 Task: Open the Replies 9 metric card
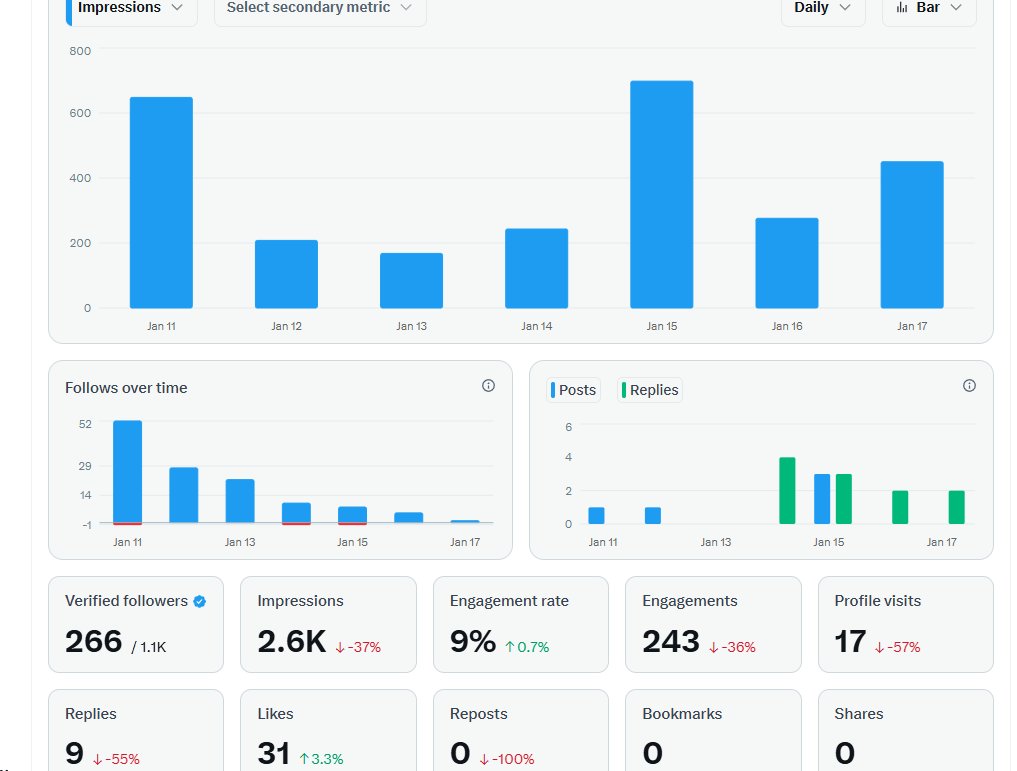click(136, 730)
